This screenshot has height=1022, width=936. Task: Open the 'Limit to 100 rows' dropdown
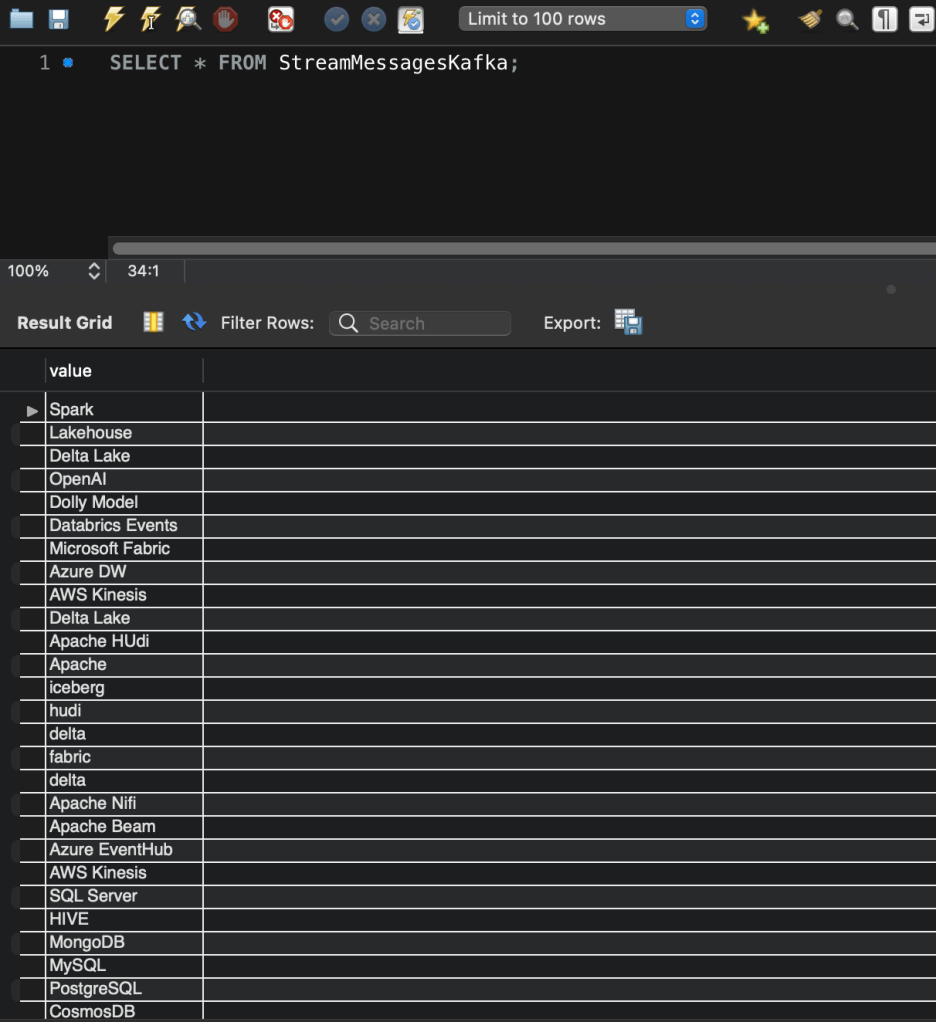(x=582, y=19)
